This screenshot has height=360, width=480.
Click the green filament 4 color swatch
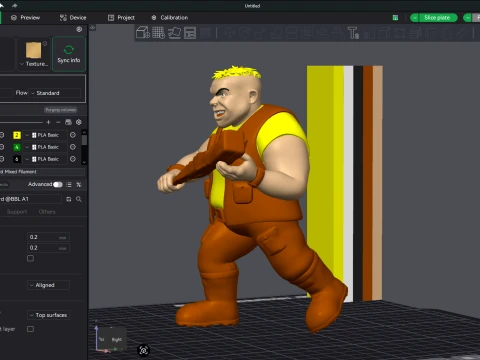(x=17, y=147)
